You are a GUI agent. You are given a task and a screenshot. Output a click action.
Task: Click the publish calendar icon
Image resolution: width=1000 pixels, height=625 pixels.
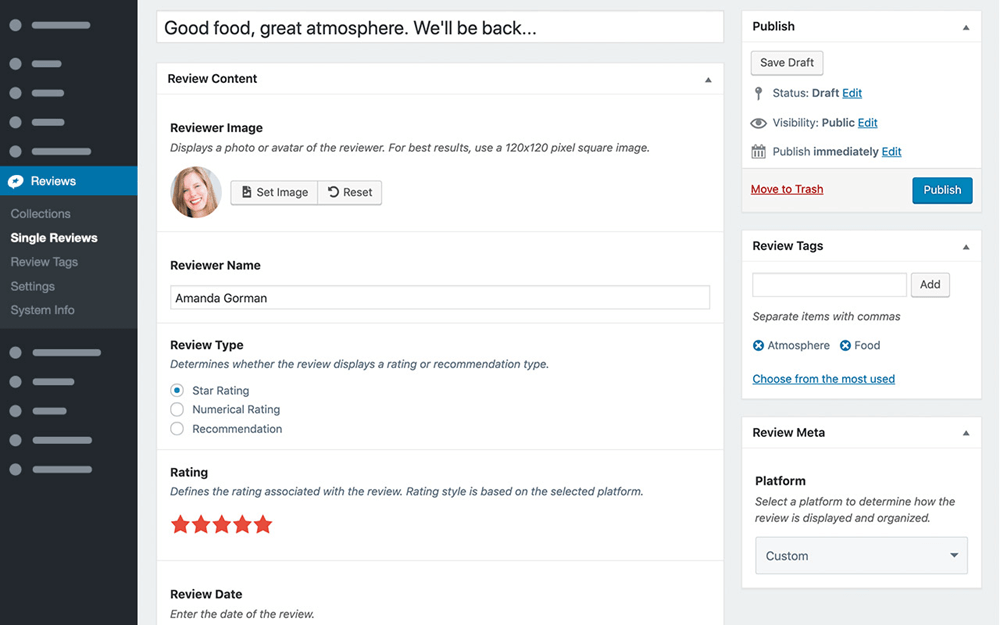(x=759, y=152)
